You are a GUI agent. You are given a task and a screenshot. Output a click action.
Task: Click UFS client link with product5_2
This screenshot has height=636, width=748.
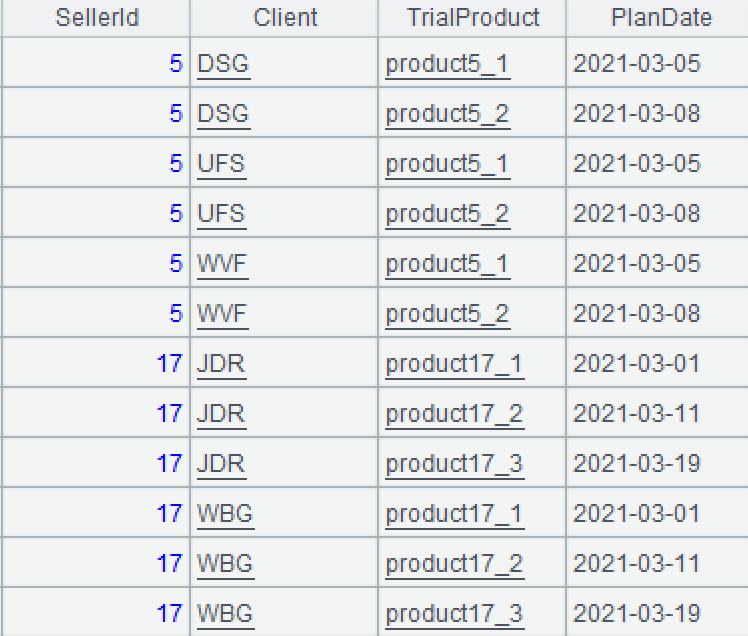221,214
